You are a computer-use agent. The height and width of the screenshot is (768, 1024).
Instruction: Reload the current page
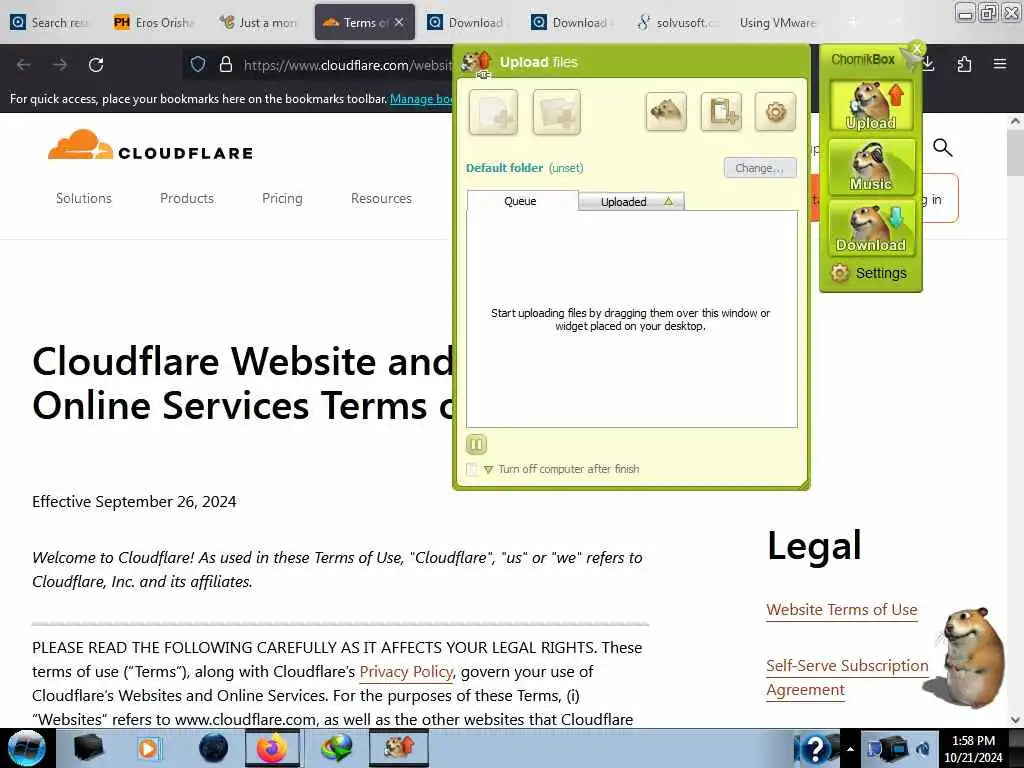(x=96, y=65)
